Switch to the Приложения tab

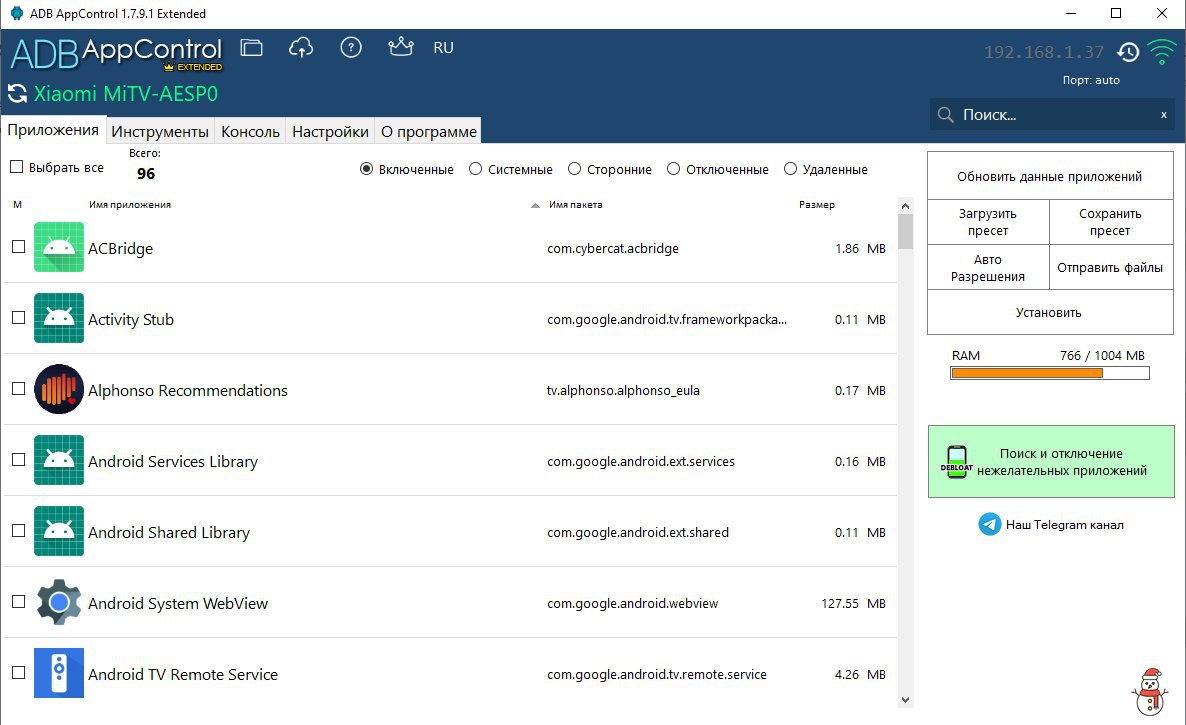pos(53,130)
